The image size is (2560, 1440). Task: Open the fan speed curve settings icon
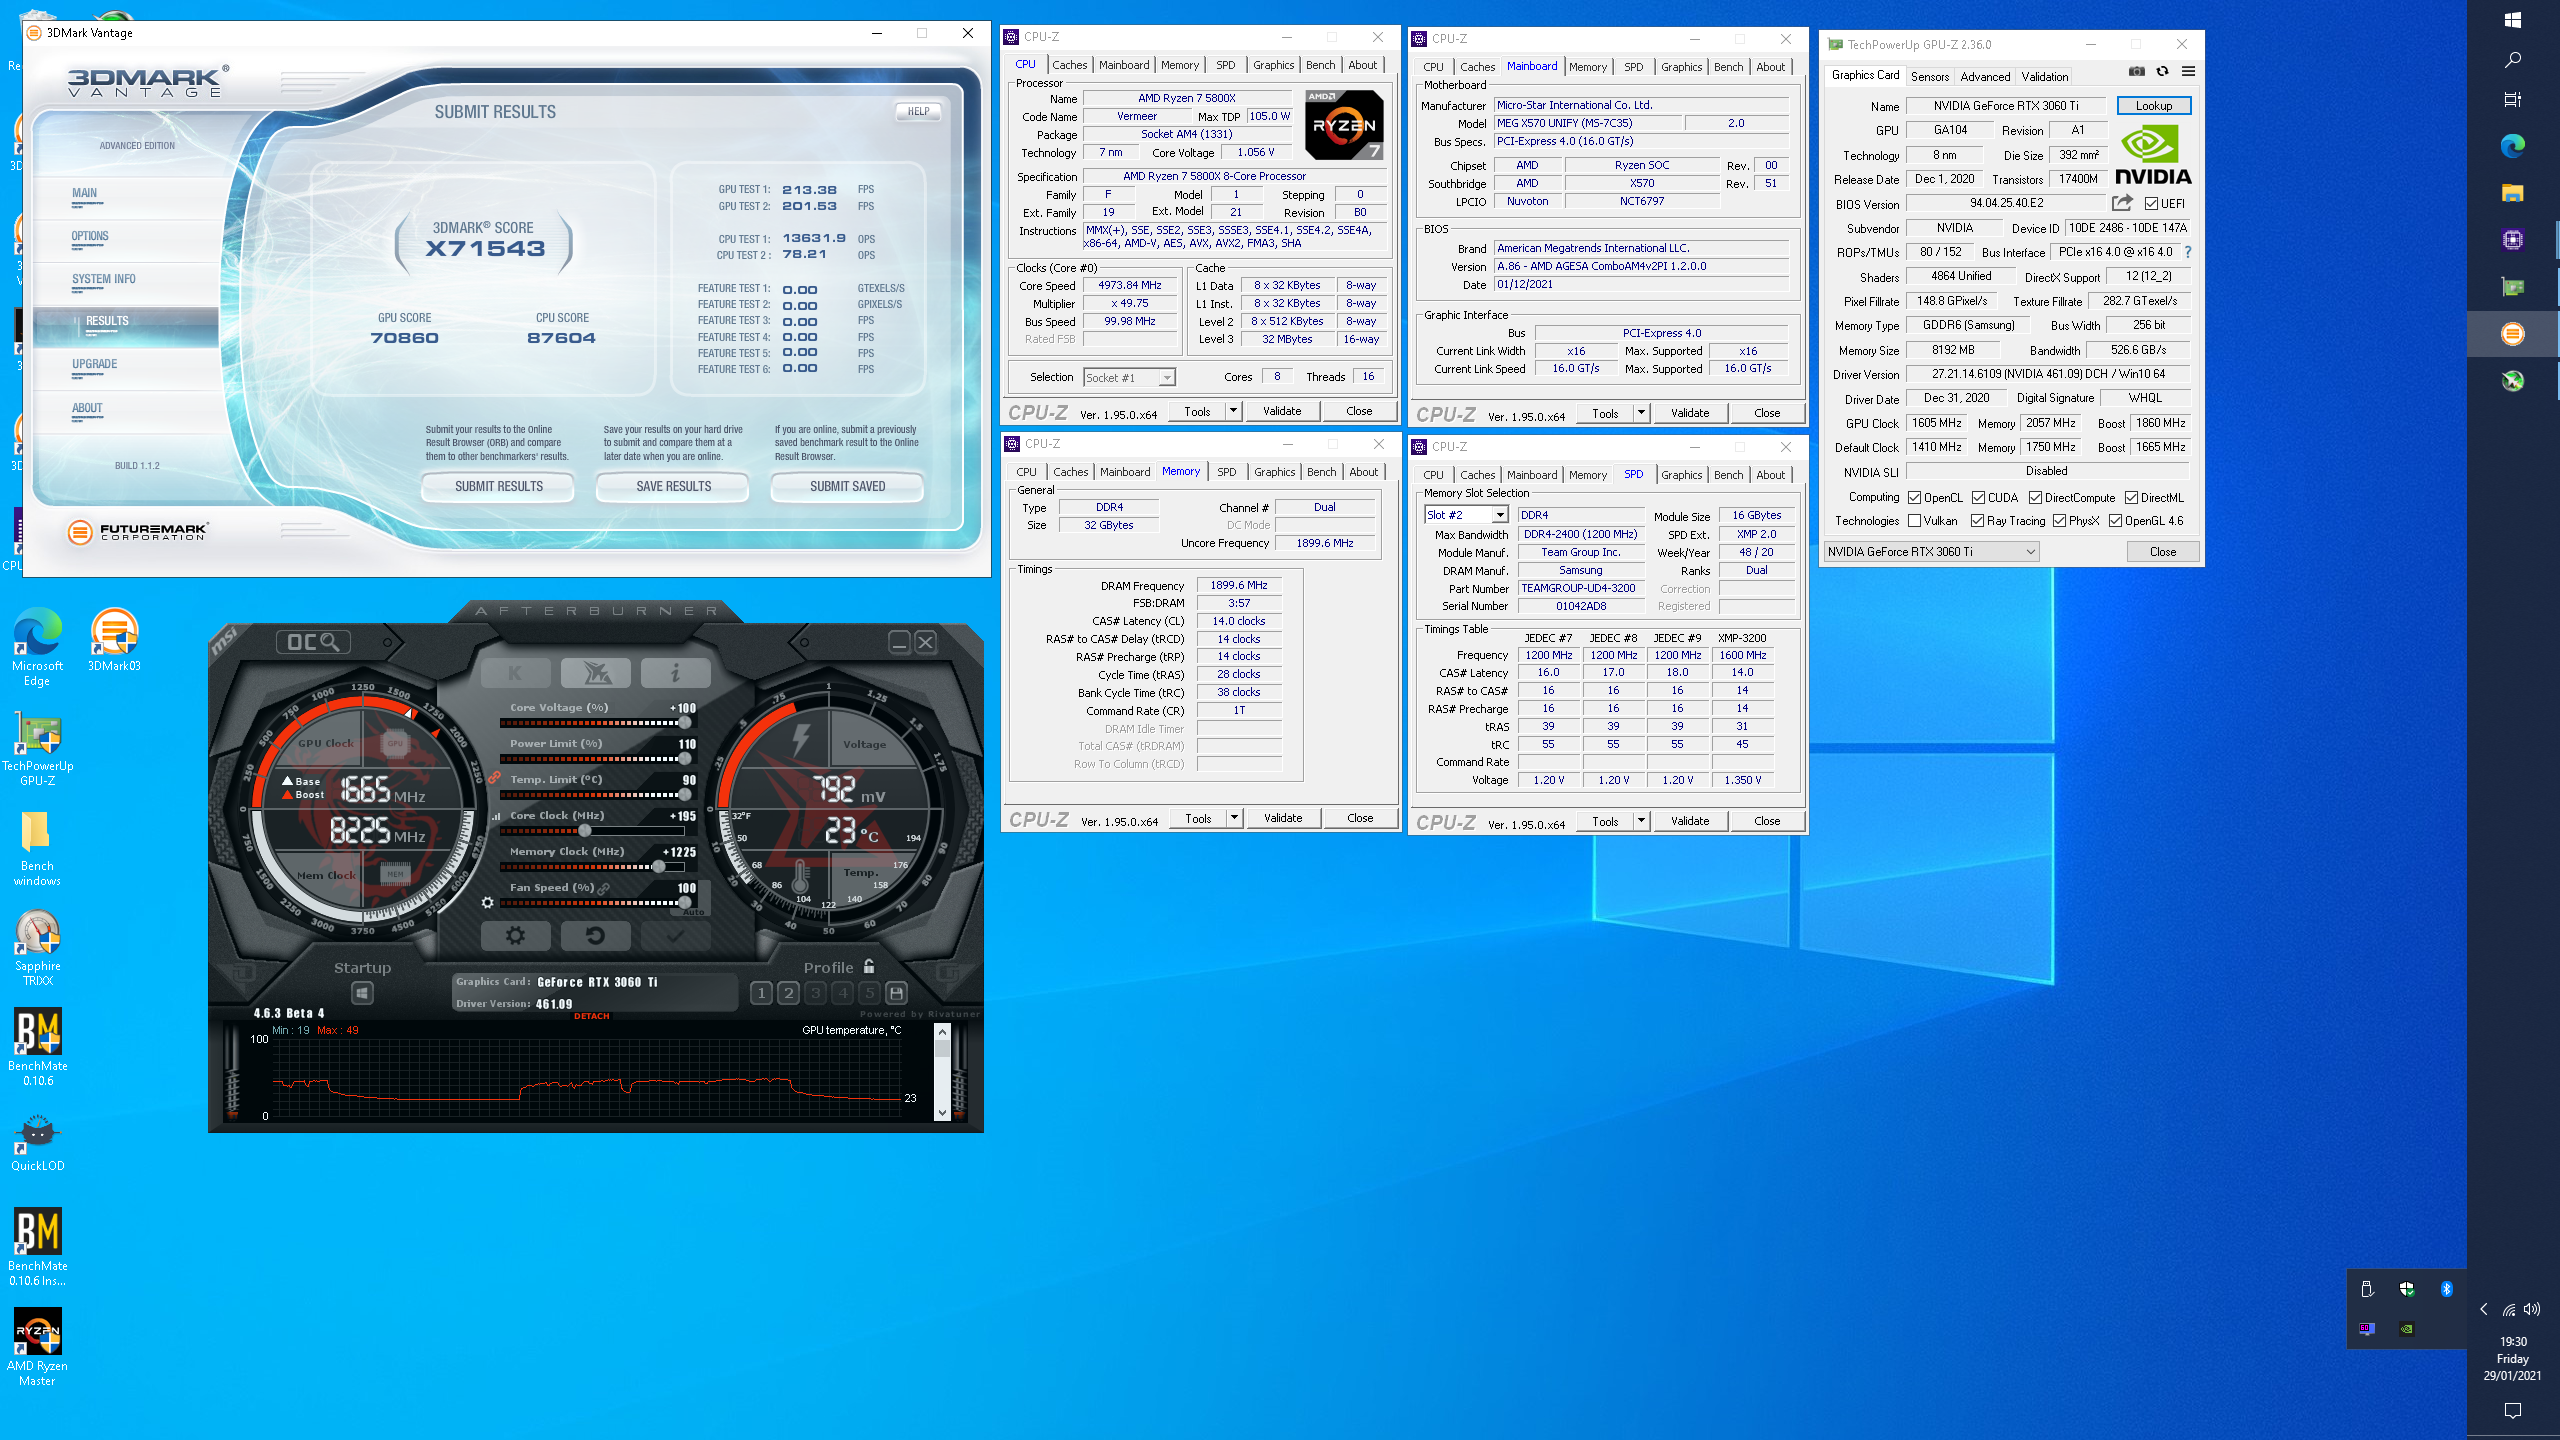487,903
